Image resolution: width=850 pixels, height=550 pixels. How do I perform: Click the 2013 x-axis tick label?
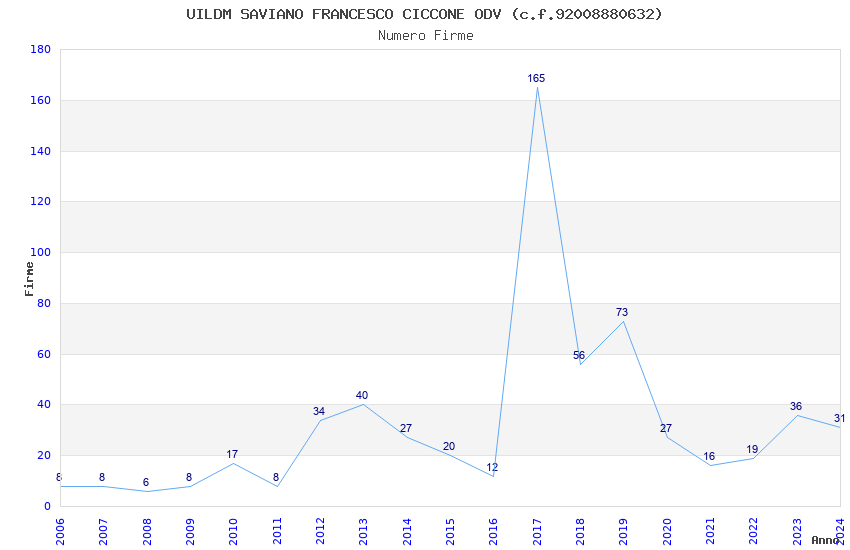[364, 532]
